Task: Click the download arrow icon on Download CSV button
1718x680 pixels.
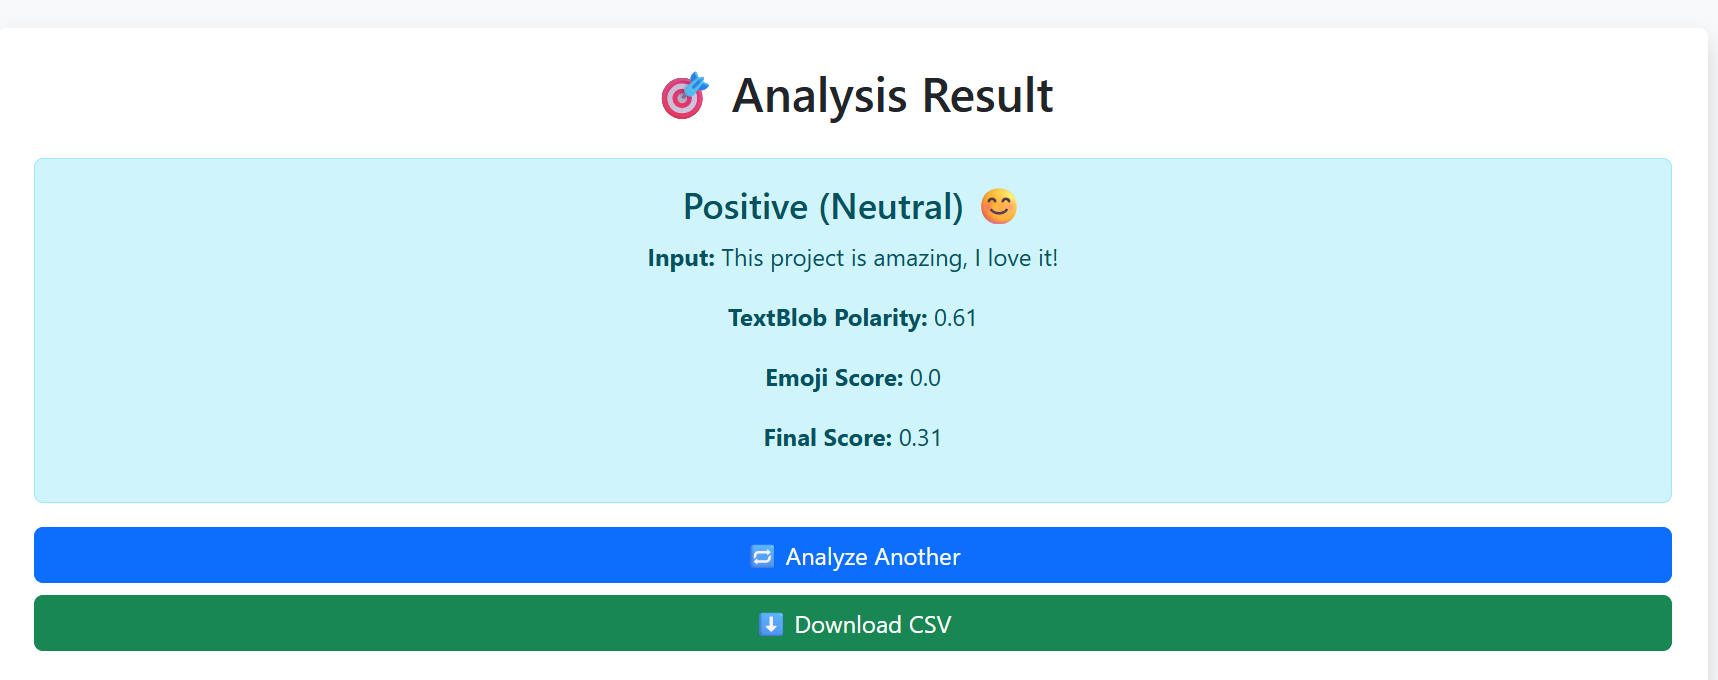Action: (x=770, y=623)
